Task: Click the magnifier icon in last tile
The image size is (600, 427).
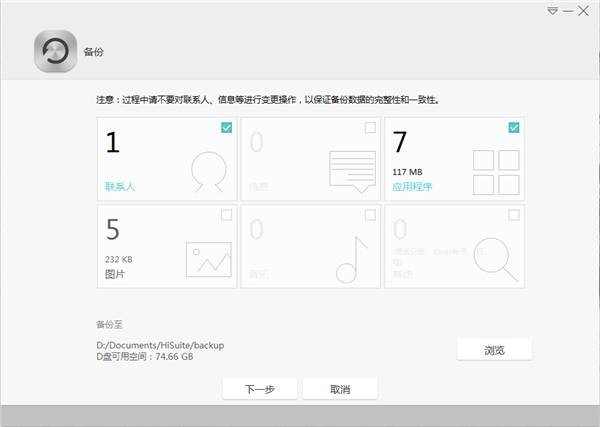Action: pos(495,257)
